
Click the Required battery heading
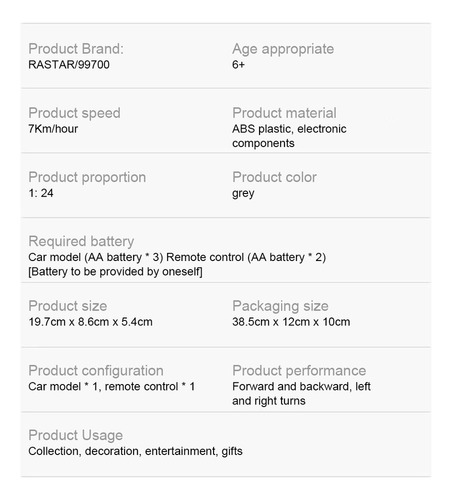[81, 242]
